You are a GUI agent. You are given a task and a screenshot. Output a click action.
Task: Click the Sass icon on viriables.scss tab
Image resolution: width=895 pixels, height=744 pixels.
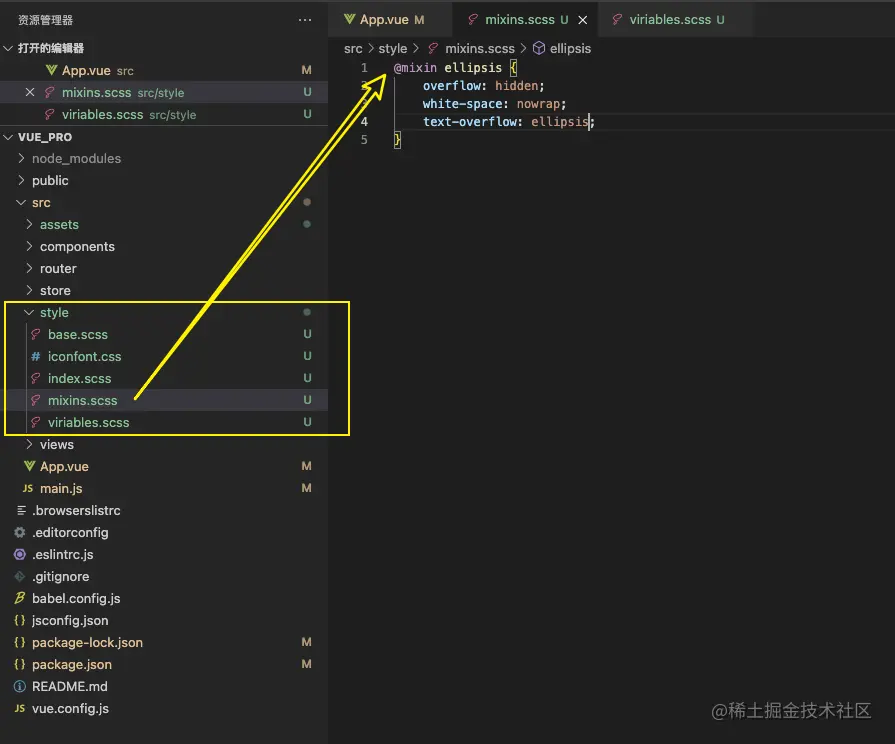(x=617, y=20)
